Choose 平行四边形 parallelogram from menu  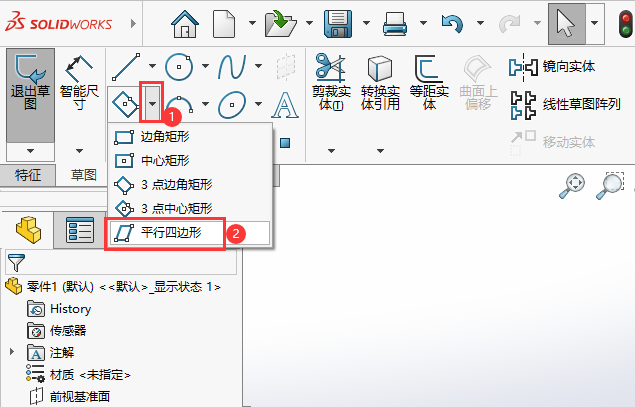[190, 233]
